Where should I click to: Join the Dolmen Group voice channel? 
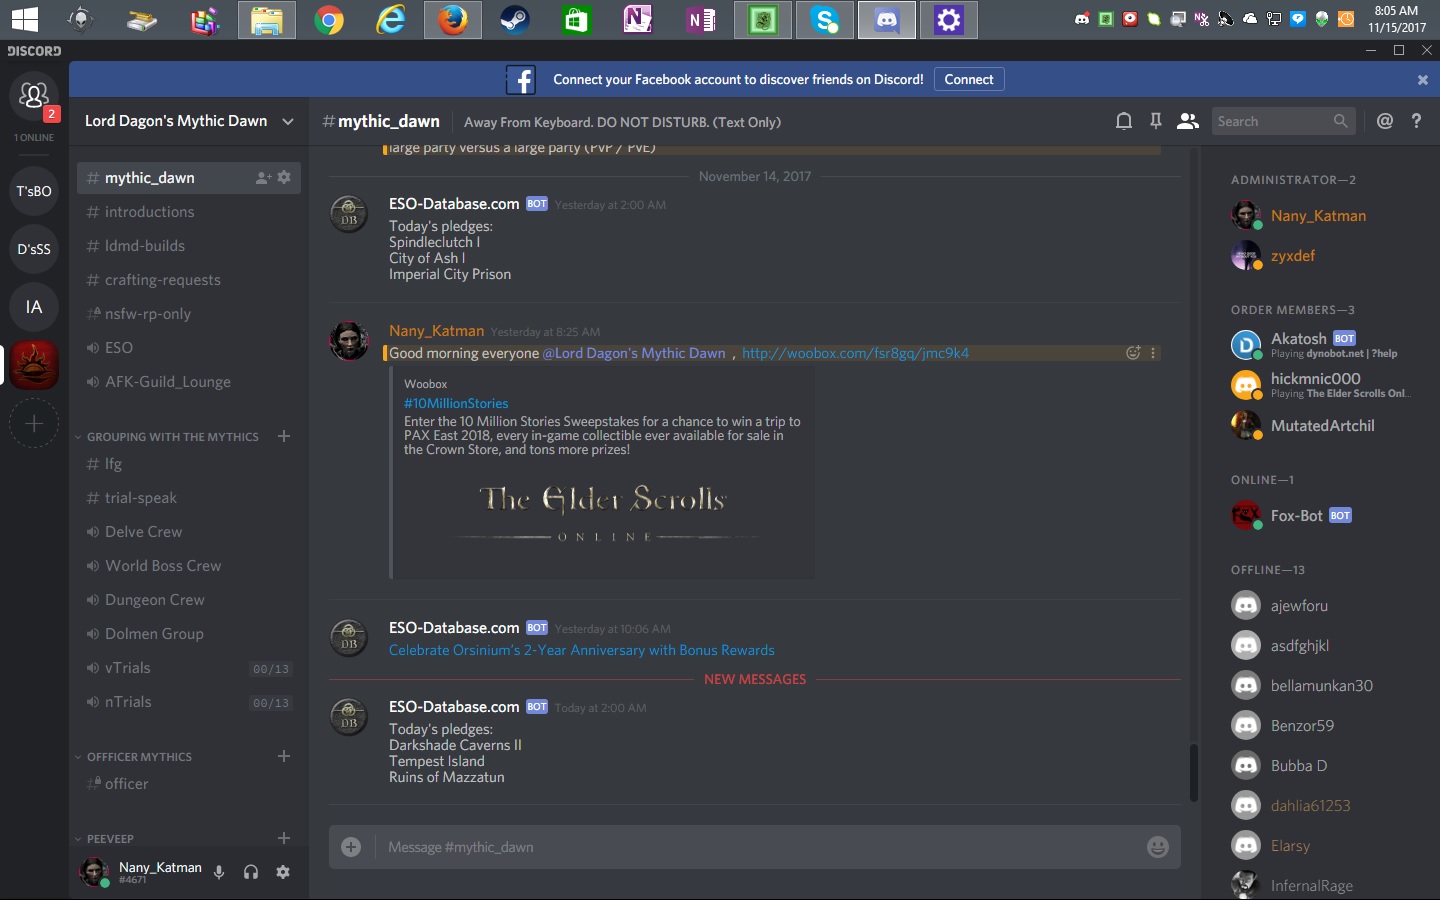click(189, 634)
